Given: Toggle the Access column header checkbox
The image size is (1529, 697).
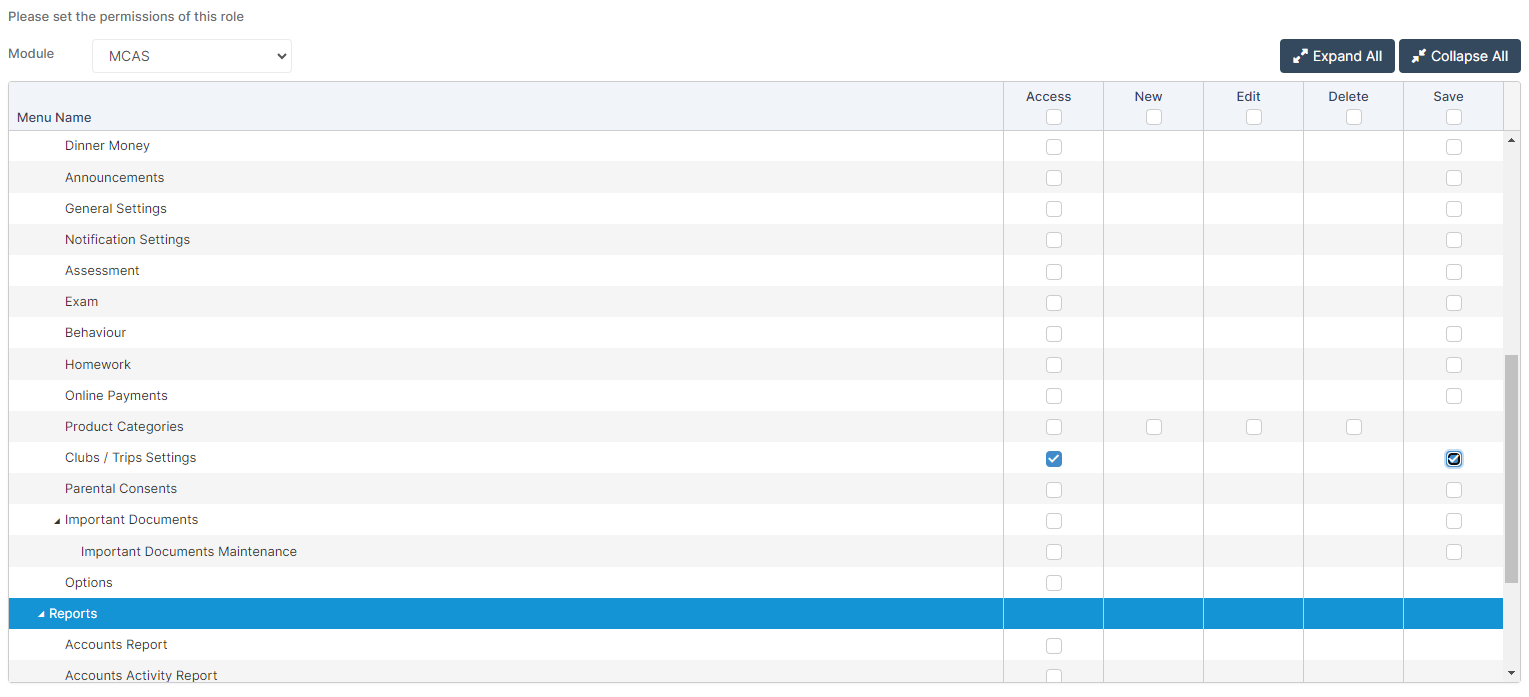Looking at the screenshot, I should click(x=1054, y=117).
